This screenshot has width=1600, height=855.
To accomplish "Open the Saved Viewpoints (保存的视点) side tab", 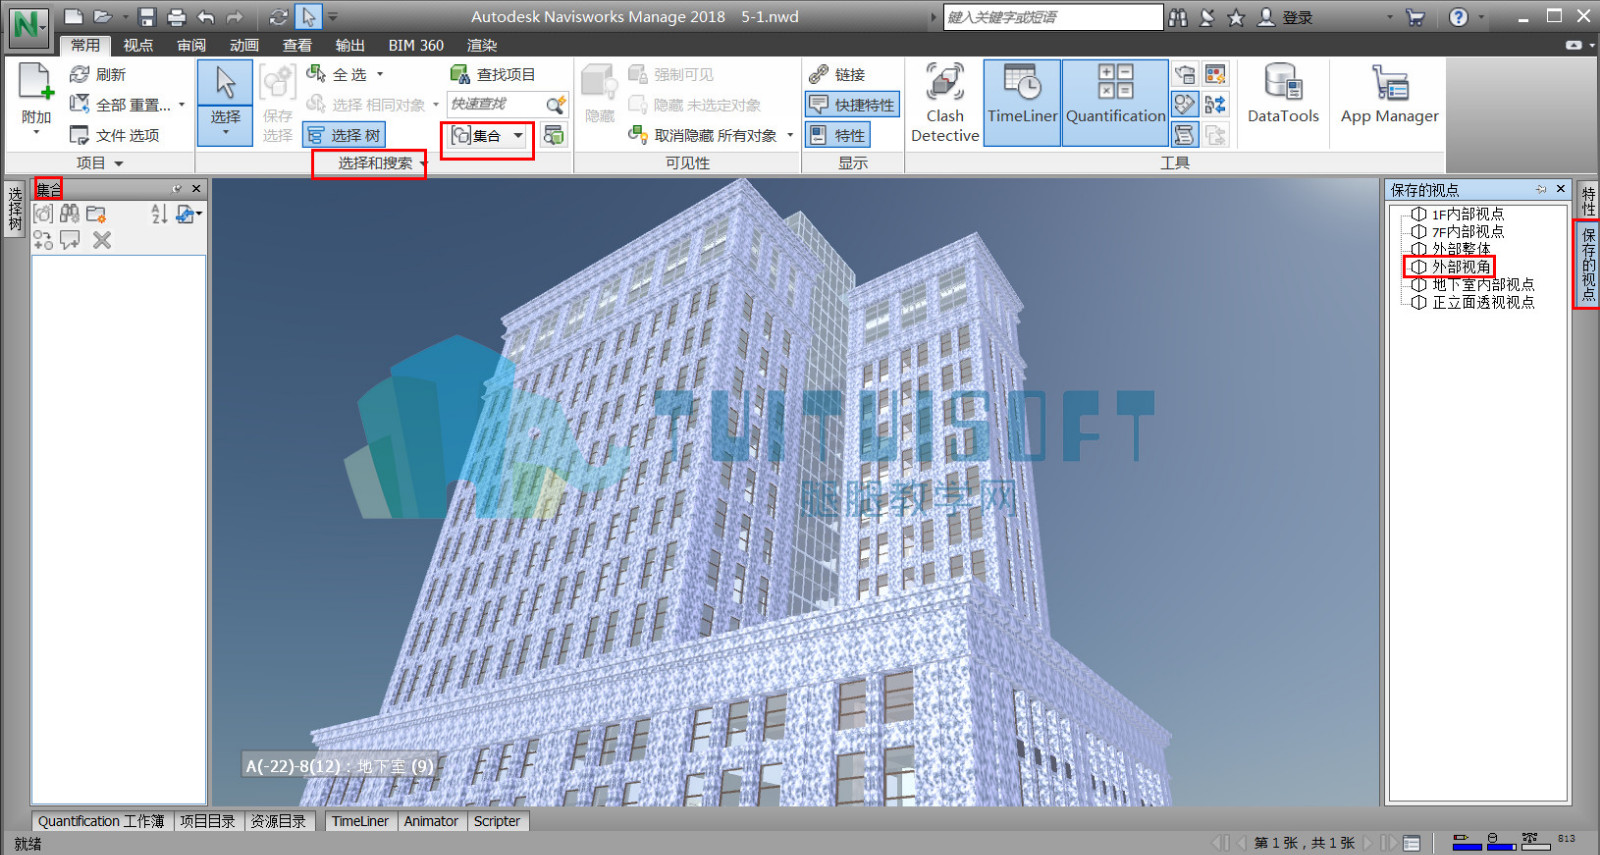I will (x=1588, y=264).
